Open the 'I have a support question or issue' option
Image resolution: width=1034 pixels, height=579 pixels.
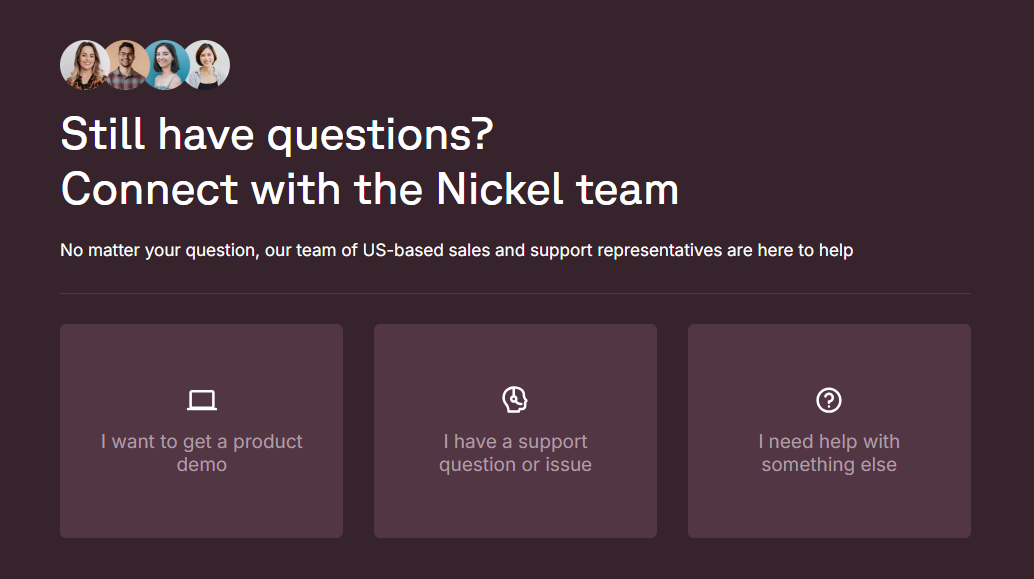(x=515, y=430)
